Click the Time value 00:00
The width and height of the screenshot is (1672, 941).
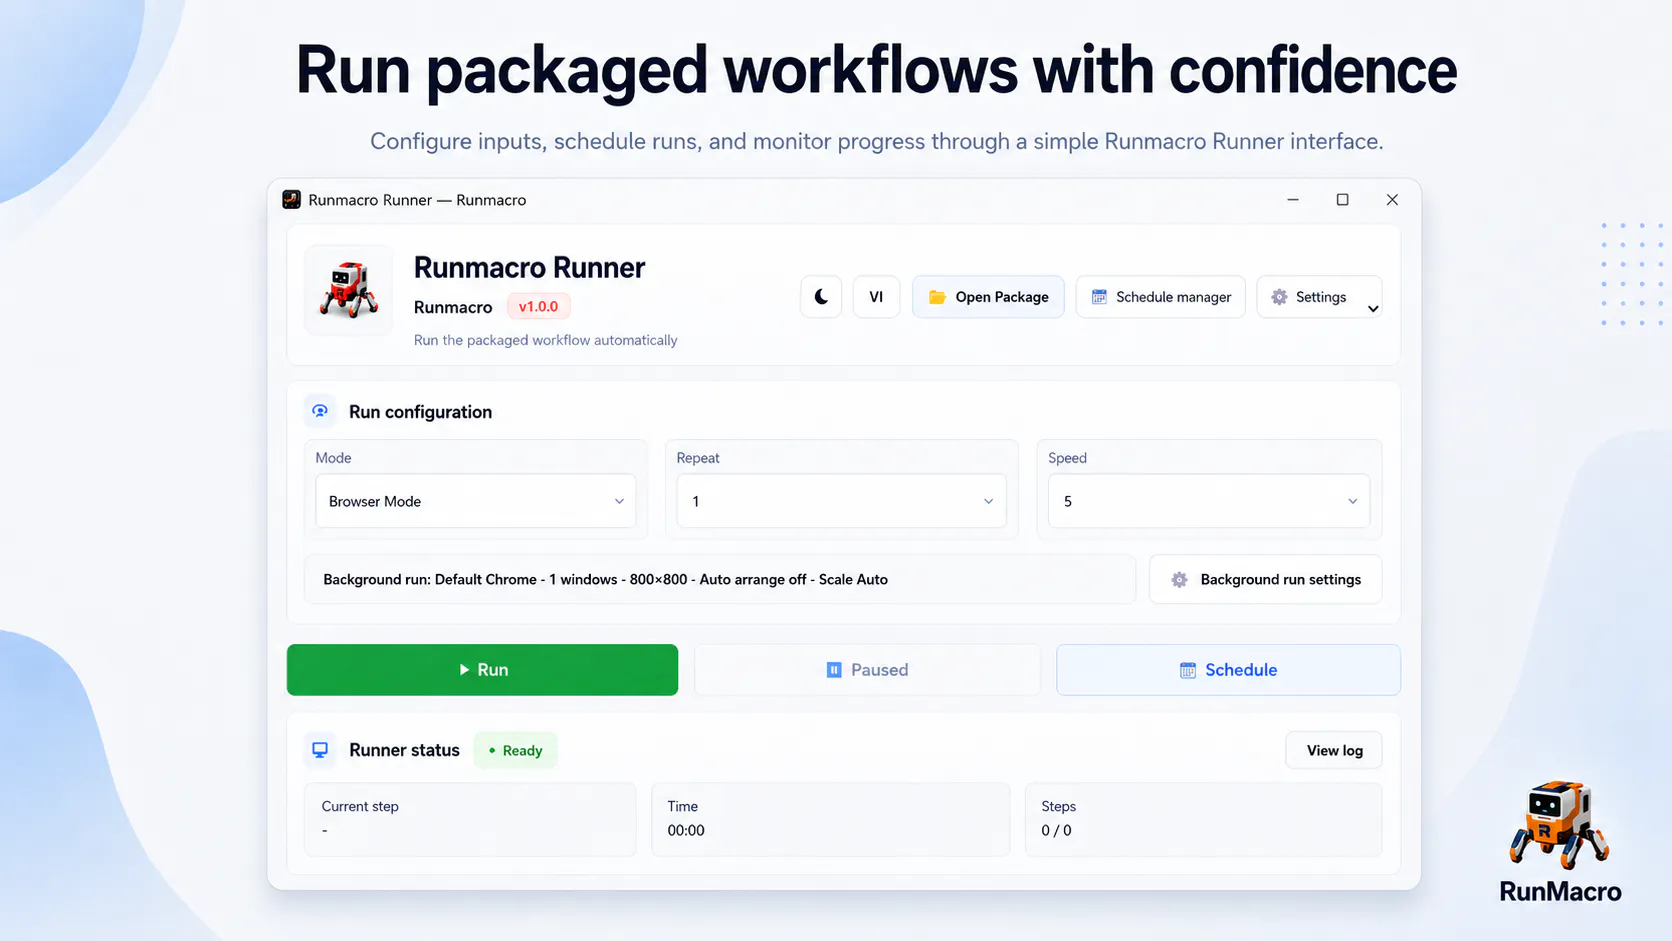click(x=686, y=831)
